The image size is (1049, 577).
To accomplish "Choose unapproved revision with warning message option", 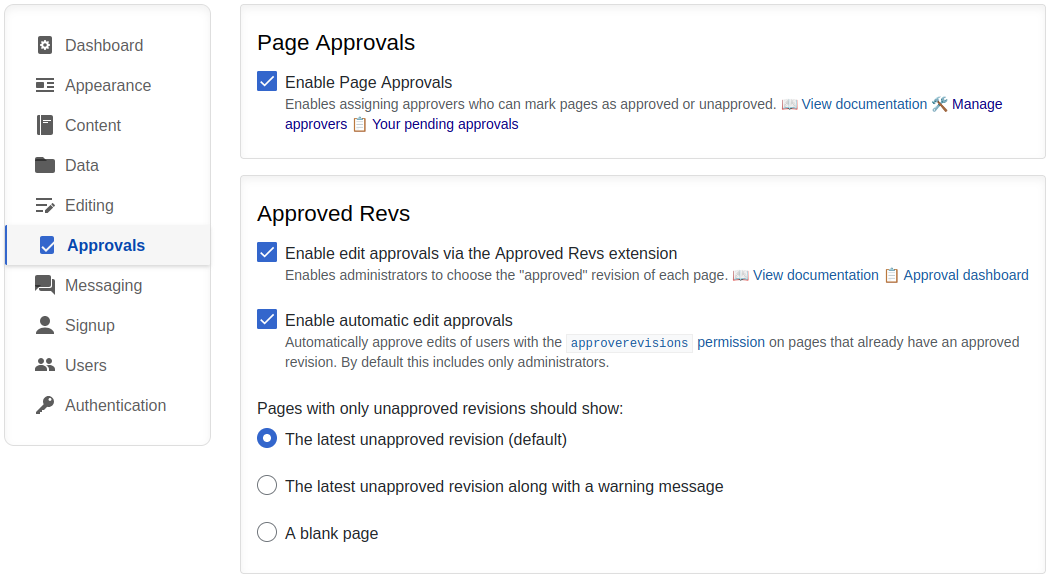I will coord(267,485).
